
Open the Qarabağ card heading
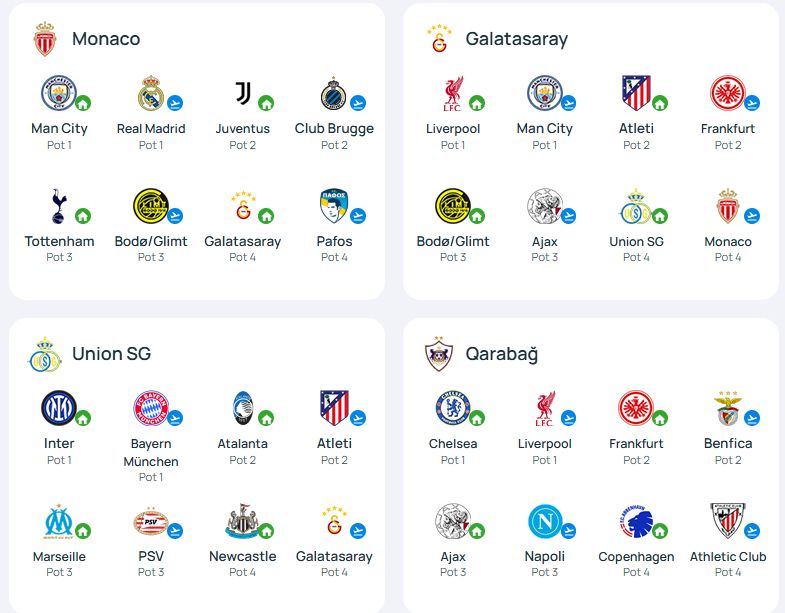[501, 354]
